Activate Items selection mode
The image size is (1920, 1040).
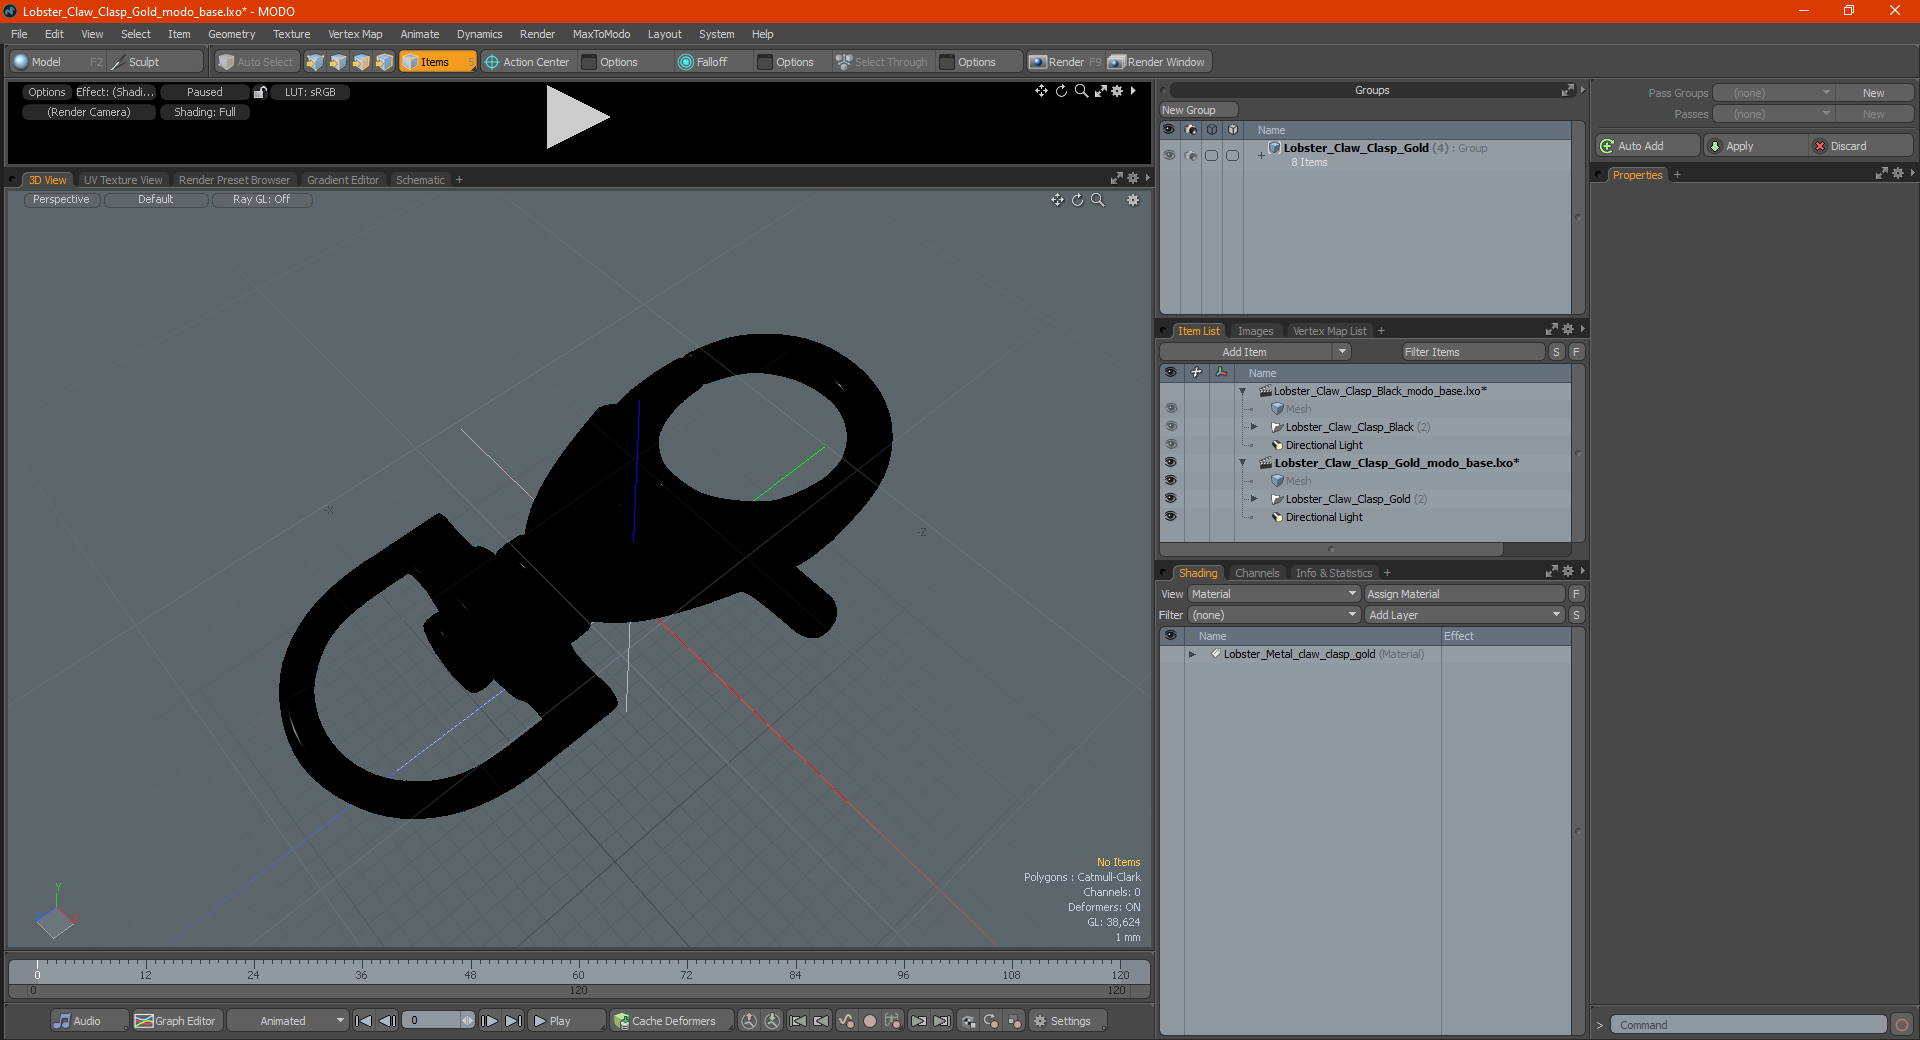437,62
